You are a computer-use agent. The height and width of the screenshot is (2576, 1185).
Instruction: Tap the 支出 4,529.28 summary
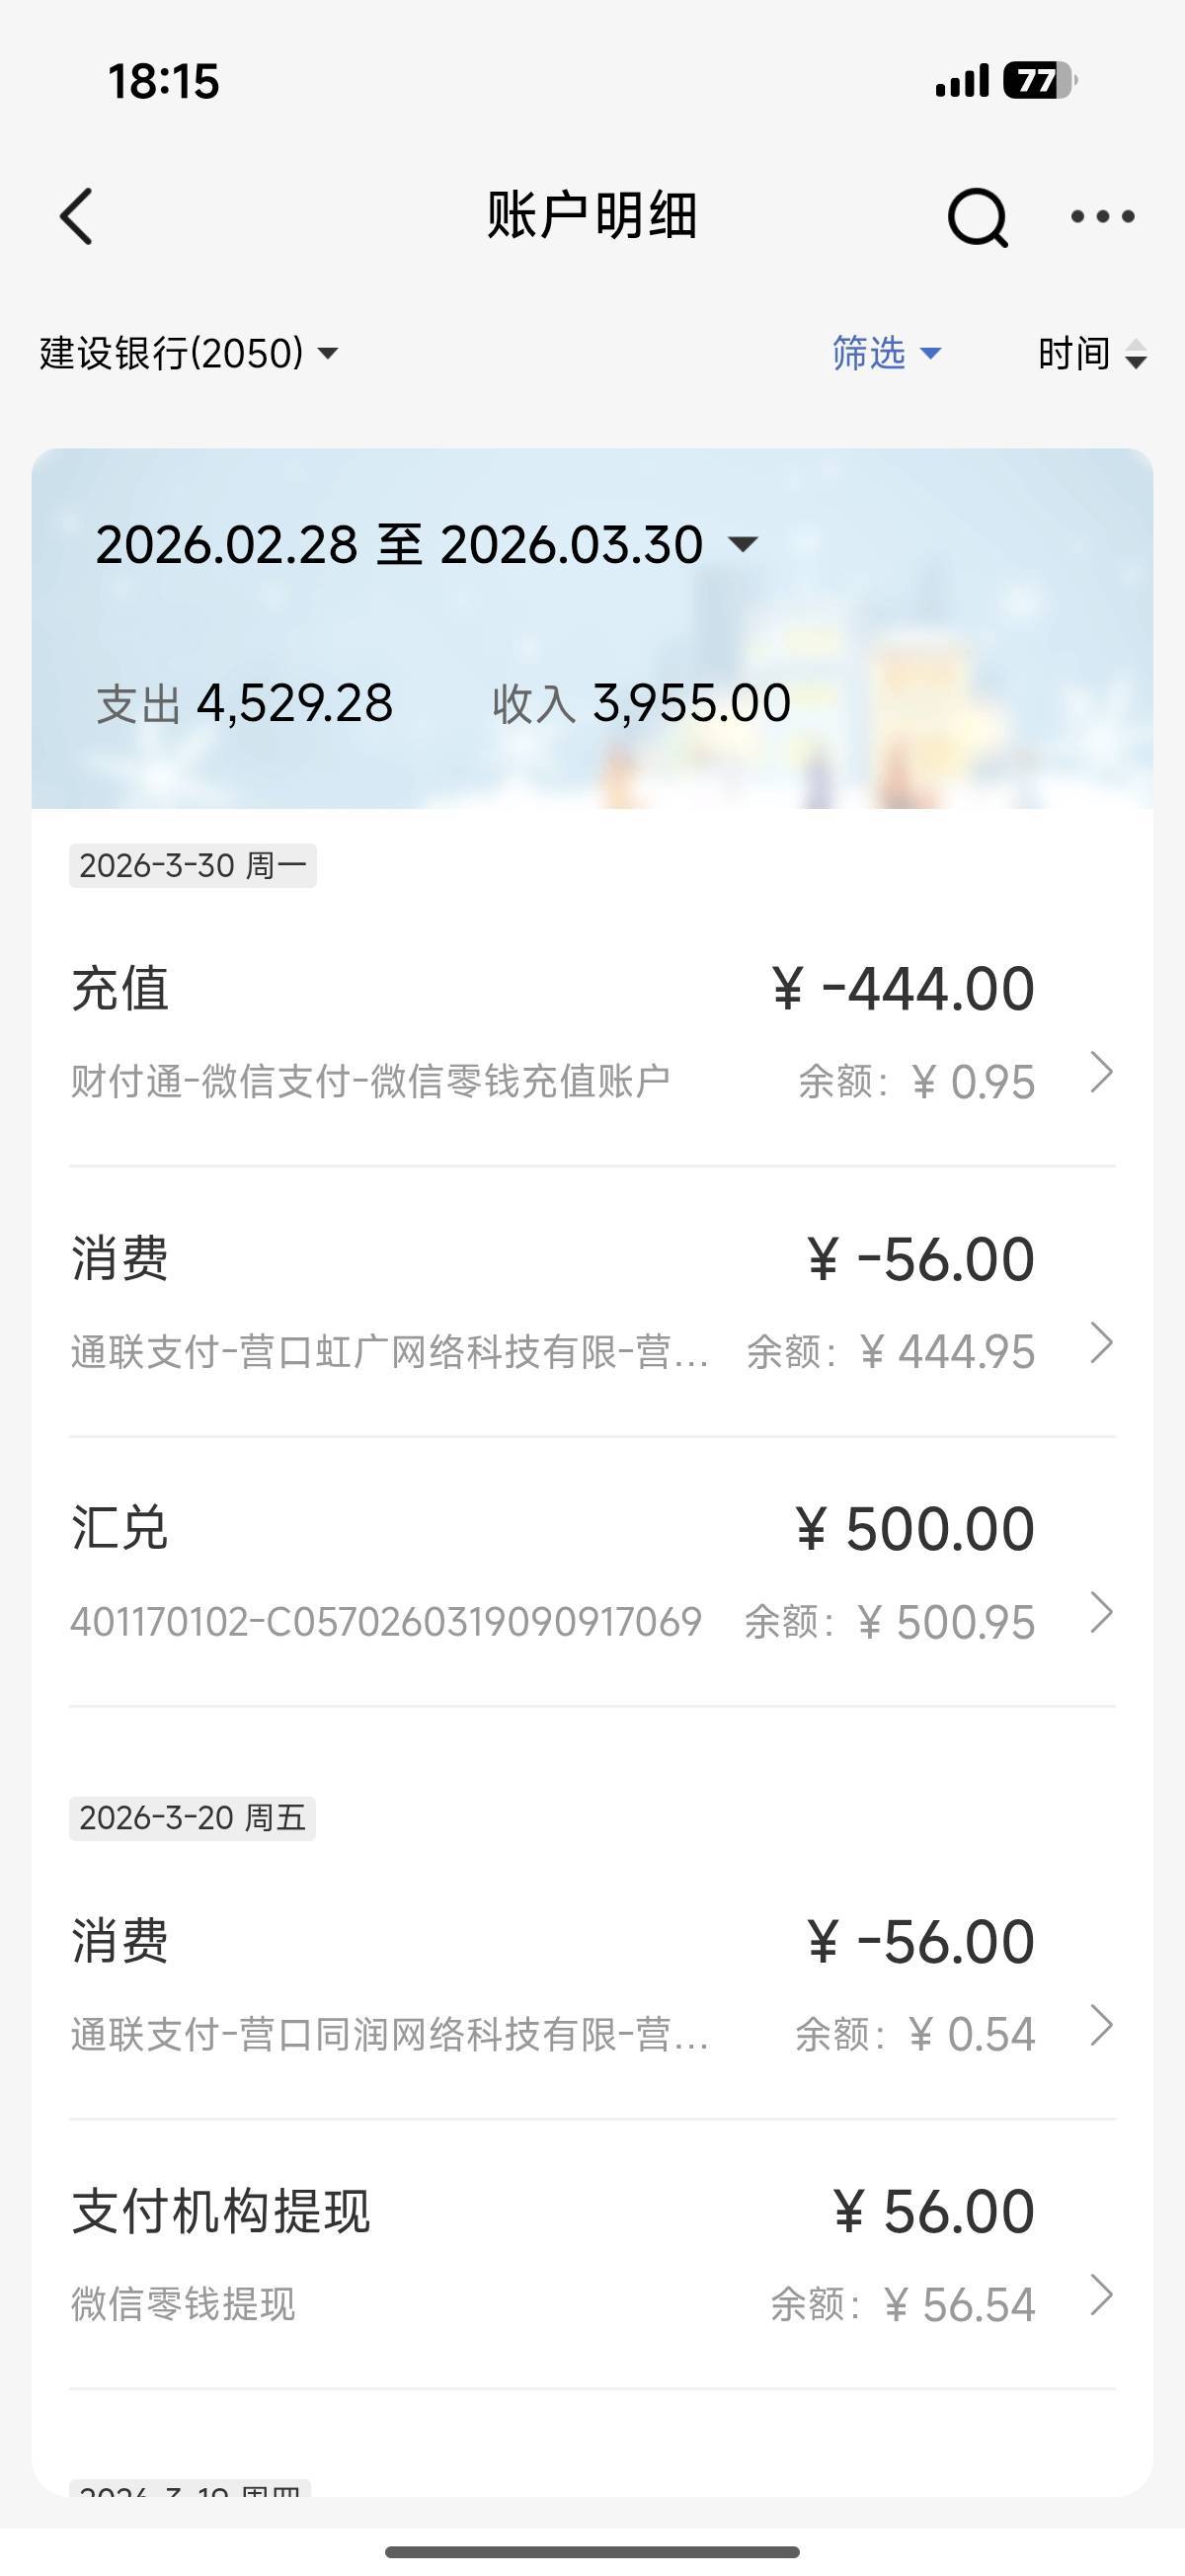pyautogui.click(x=245, y=703)
